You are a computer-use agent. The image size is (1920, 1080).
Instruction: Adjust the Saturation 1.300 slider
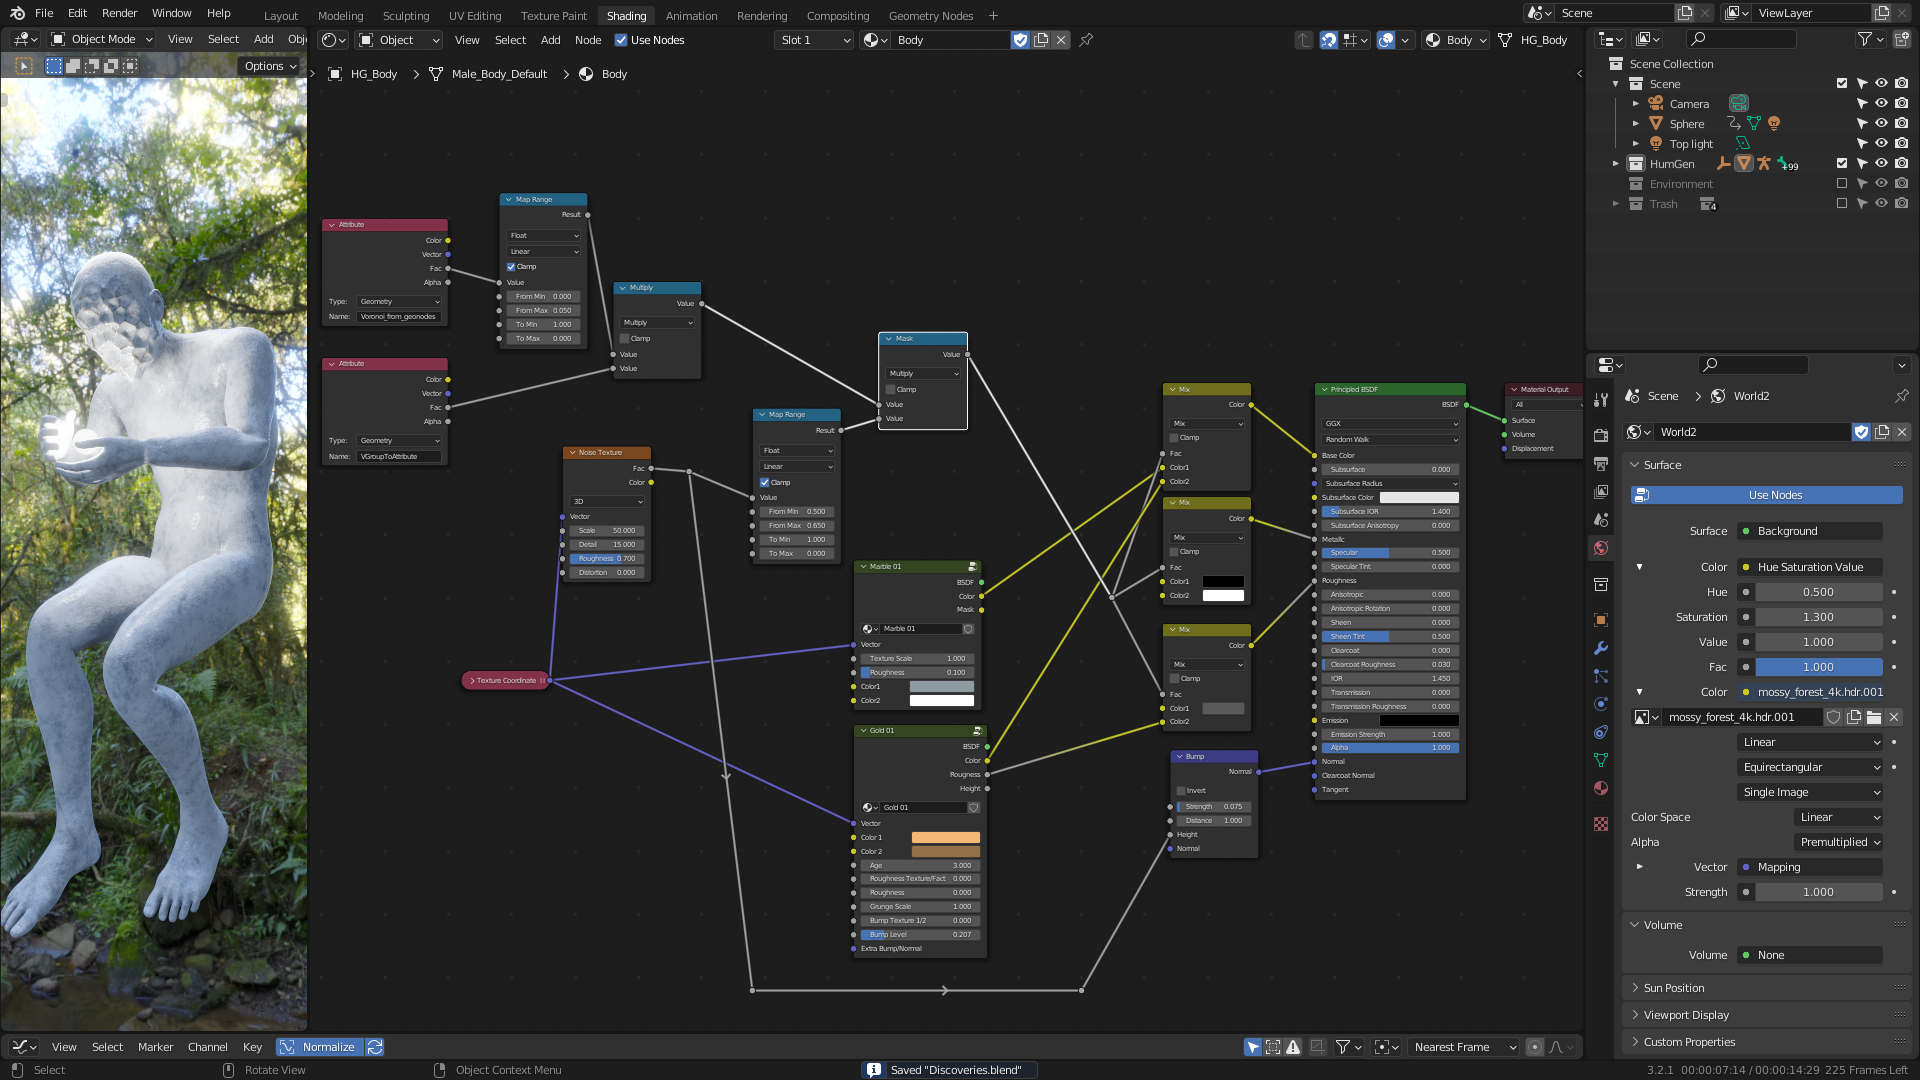[1818, 617]
